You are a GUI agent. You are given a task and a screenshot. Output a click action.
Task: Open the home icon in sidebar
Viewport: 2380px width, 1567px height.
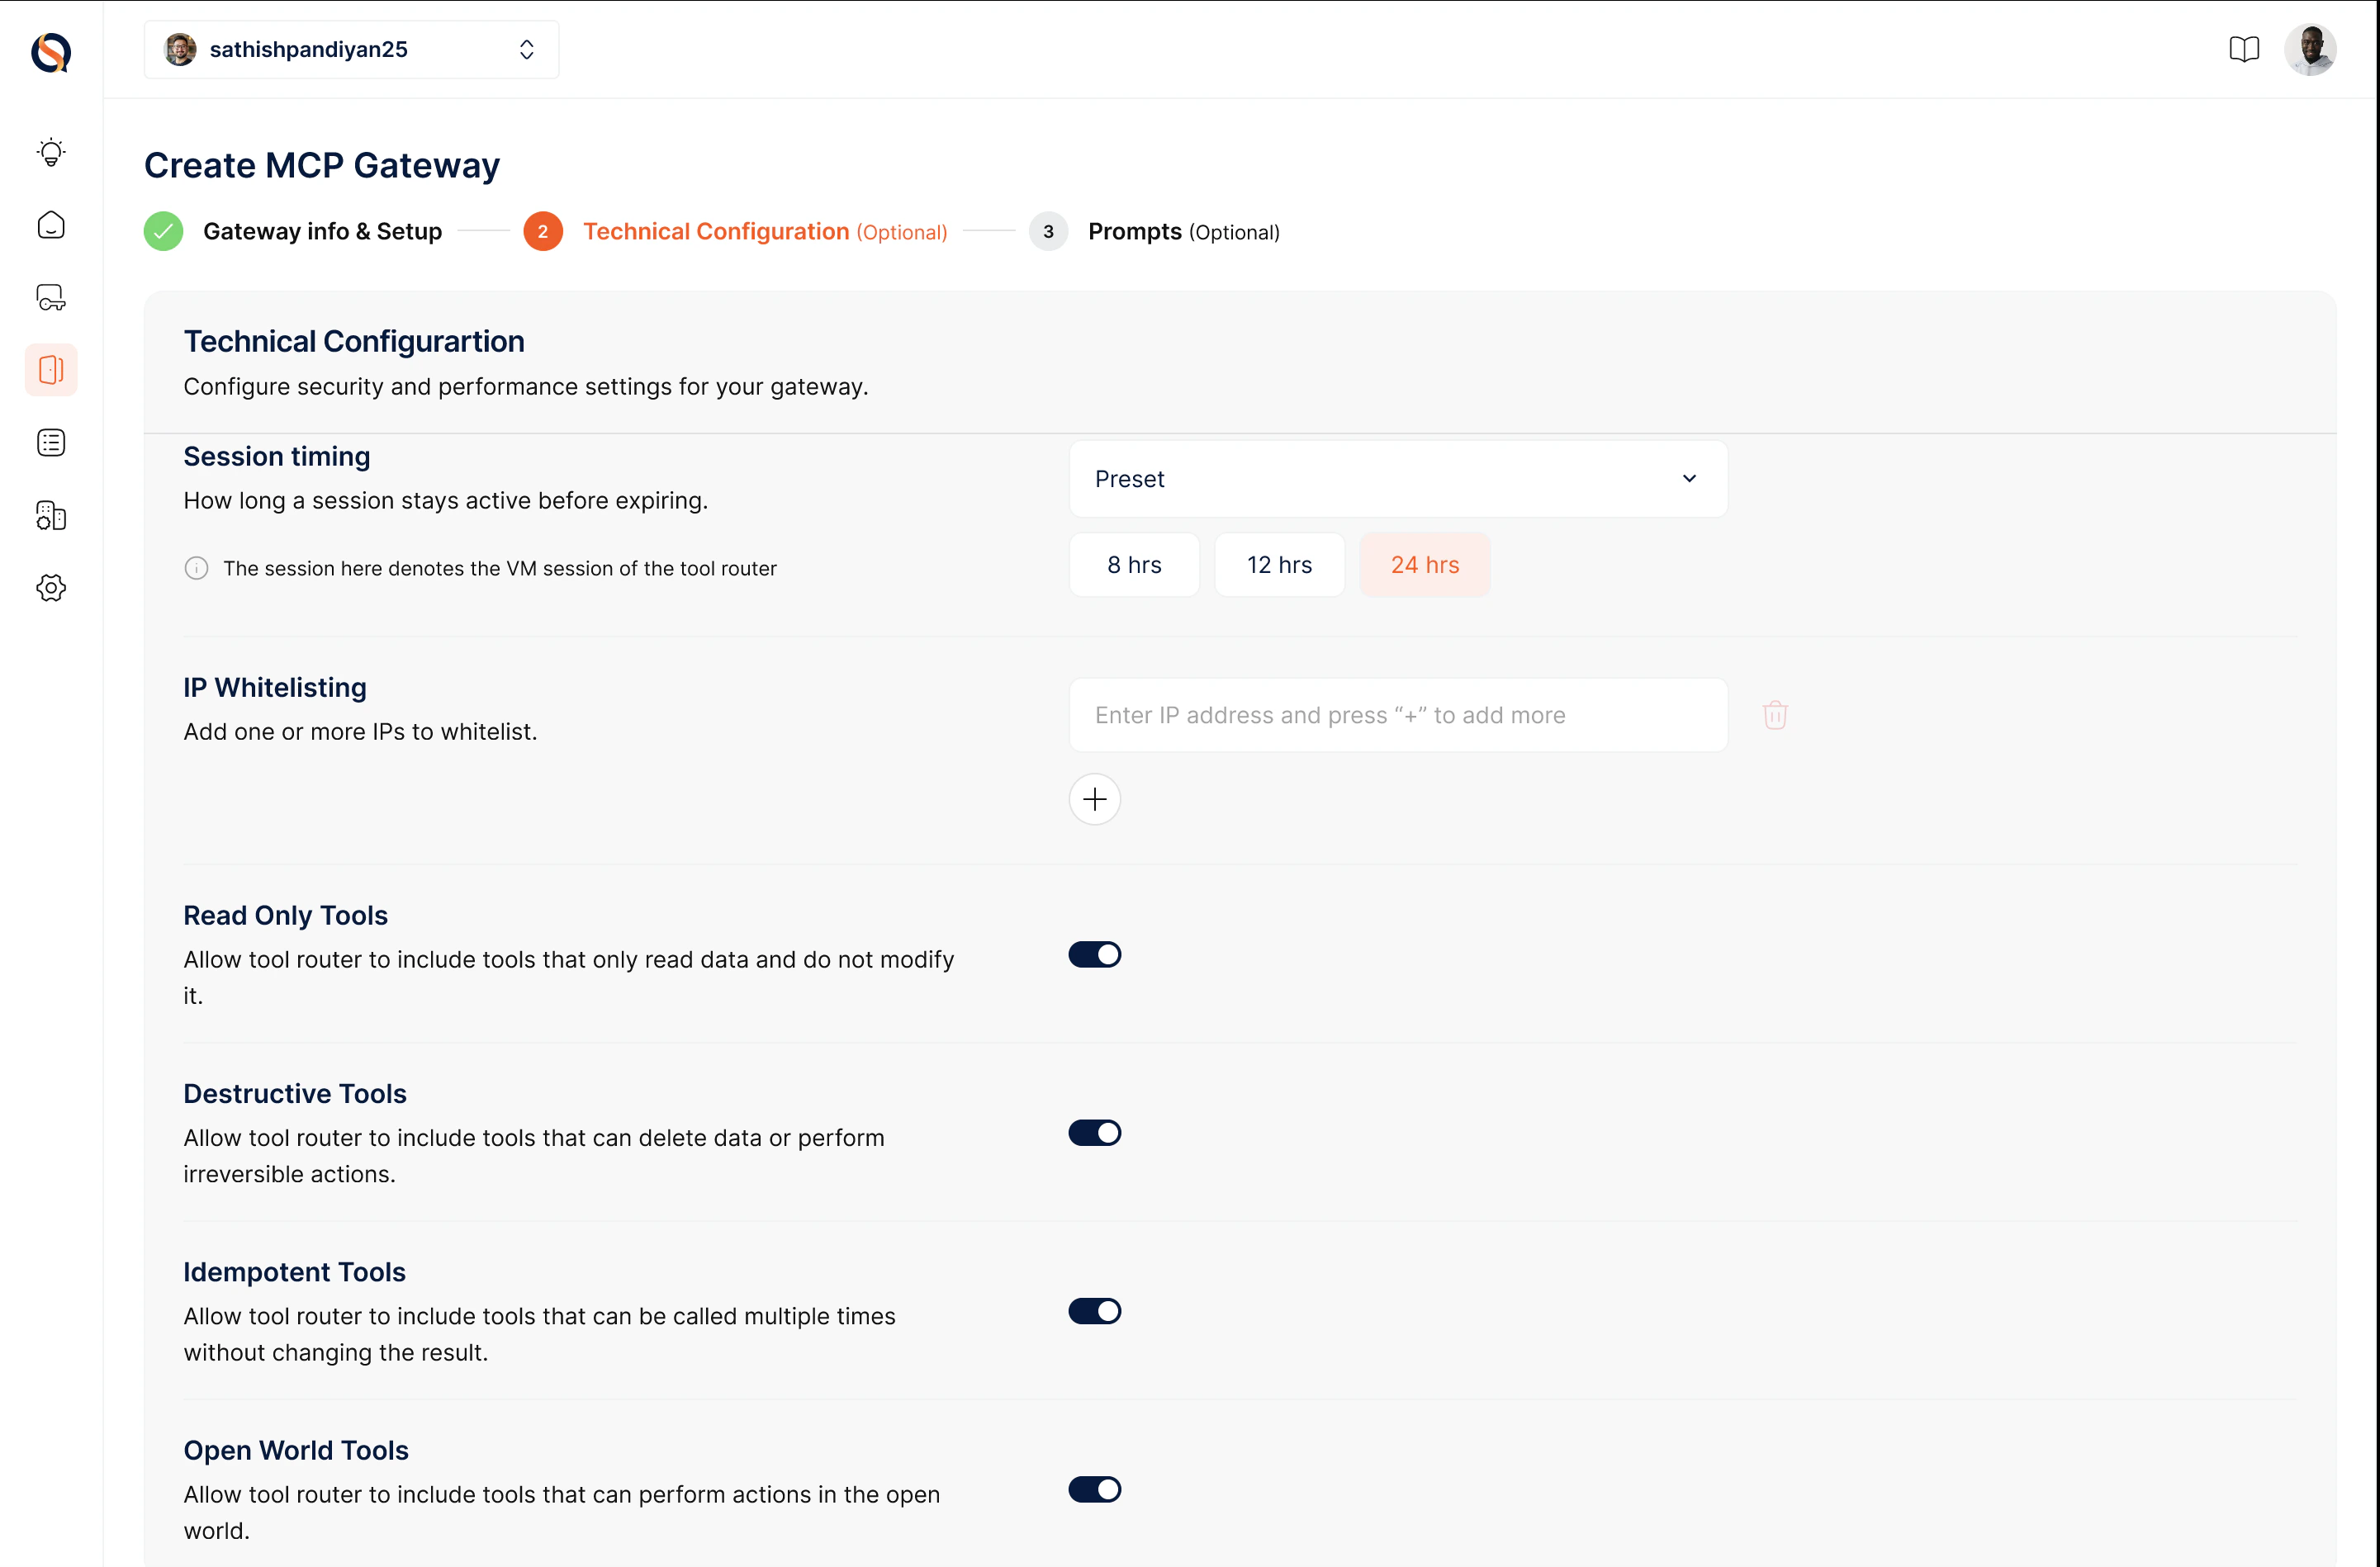51,225
